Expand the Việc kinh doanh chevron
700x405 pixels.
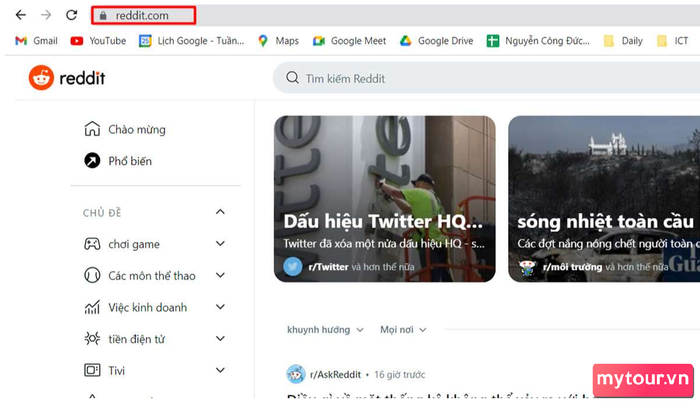click(x=220, y=307)
